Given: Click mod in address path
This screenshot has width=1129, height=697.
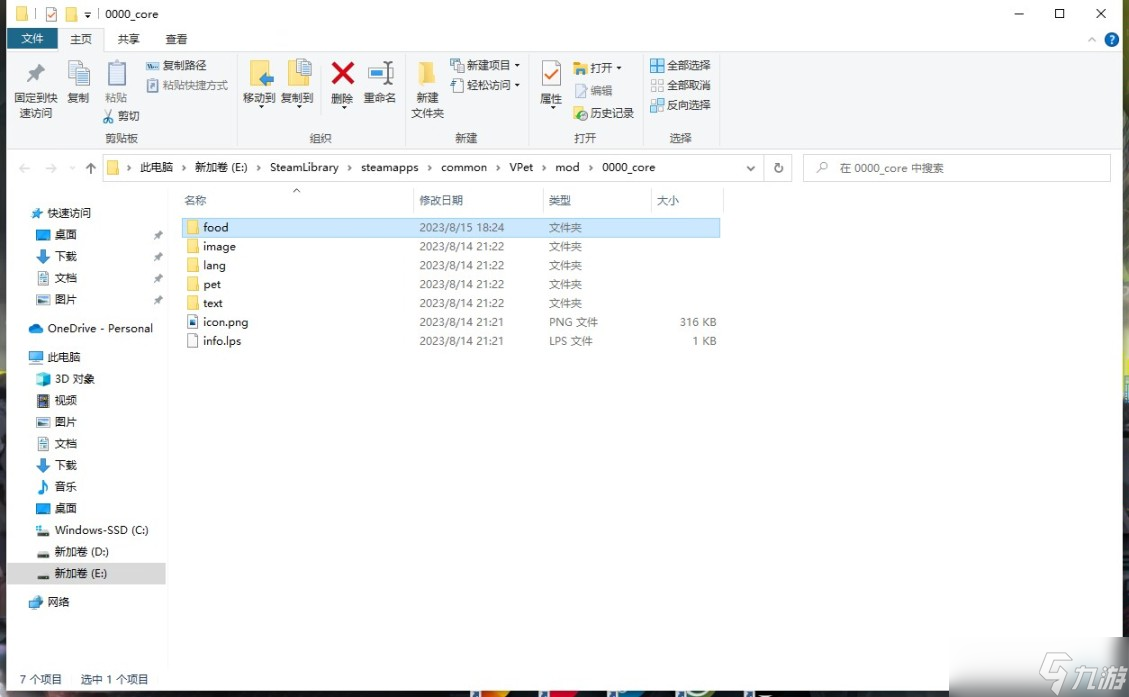Looking at the screenshot, I should 567,167.
